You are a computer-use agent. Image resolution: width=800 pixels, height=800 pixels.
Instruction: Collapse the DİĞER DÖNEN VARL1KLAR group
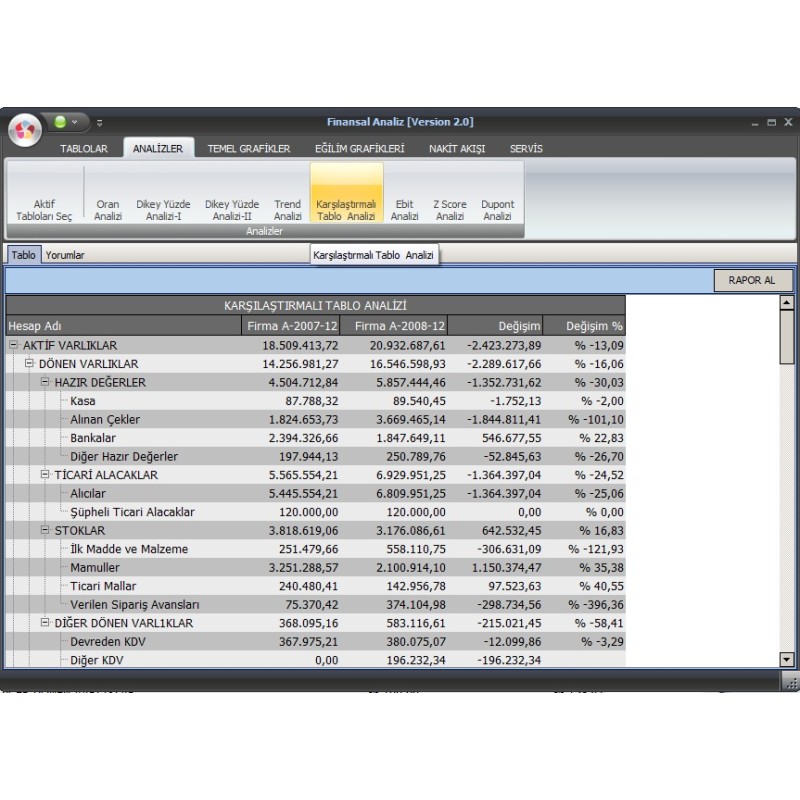(45, 622)
